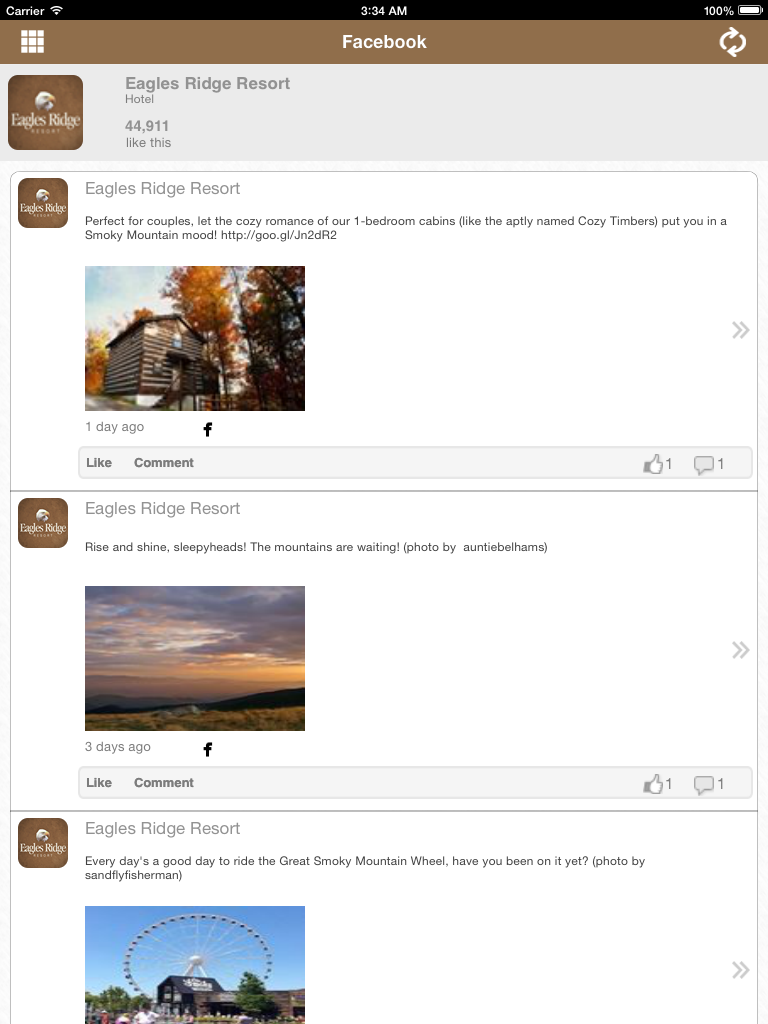Open the mountain sunrise photo
This screenshot has width=768, height=1024.
195,658
